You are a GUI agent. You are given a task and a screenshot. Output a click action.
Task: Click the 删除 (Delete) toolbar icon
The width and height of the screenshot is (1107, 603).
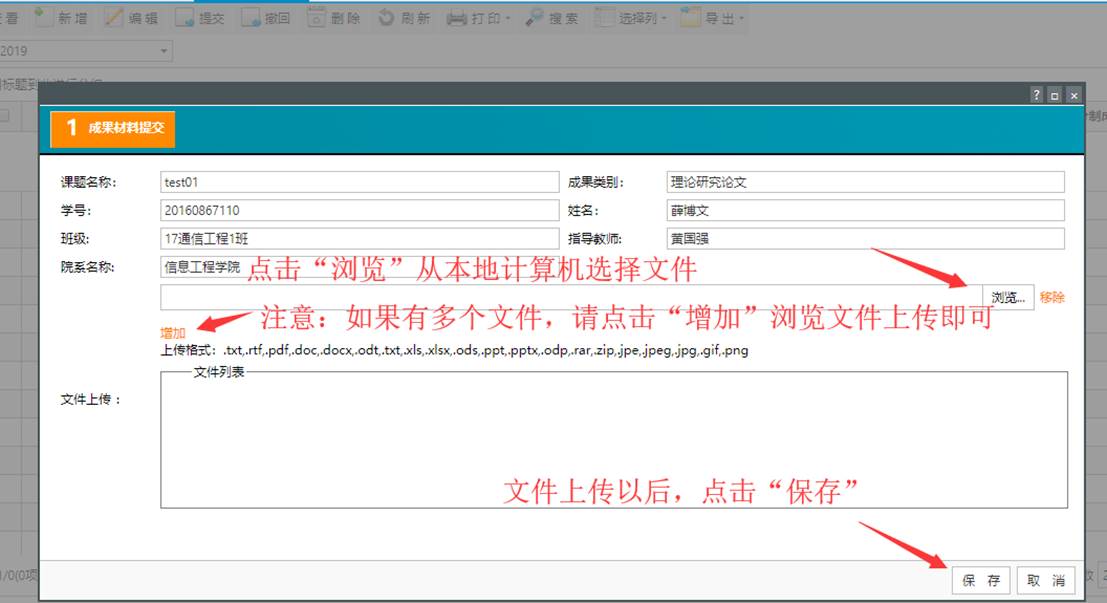(316, 17)
